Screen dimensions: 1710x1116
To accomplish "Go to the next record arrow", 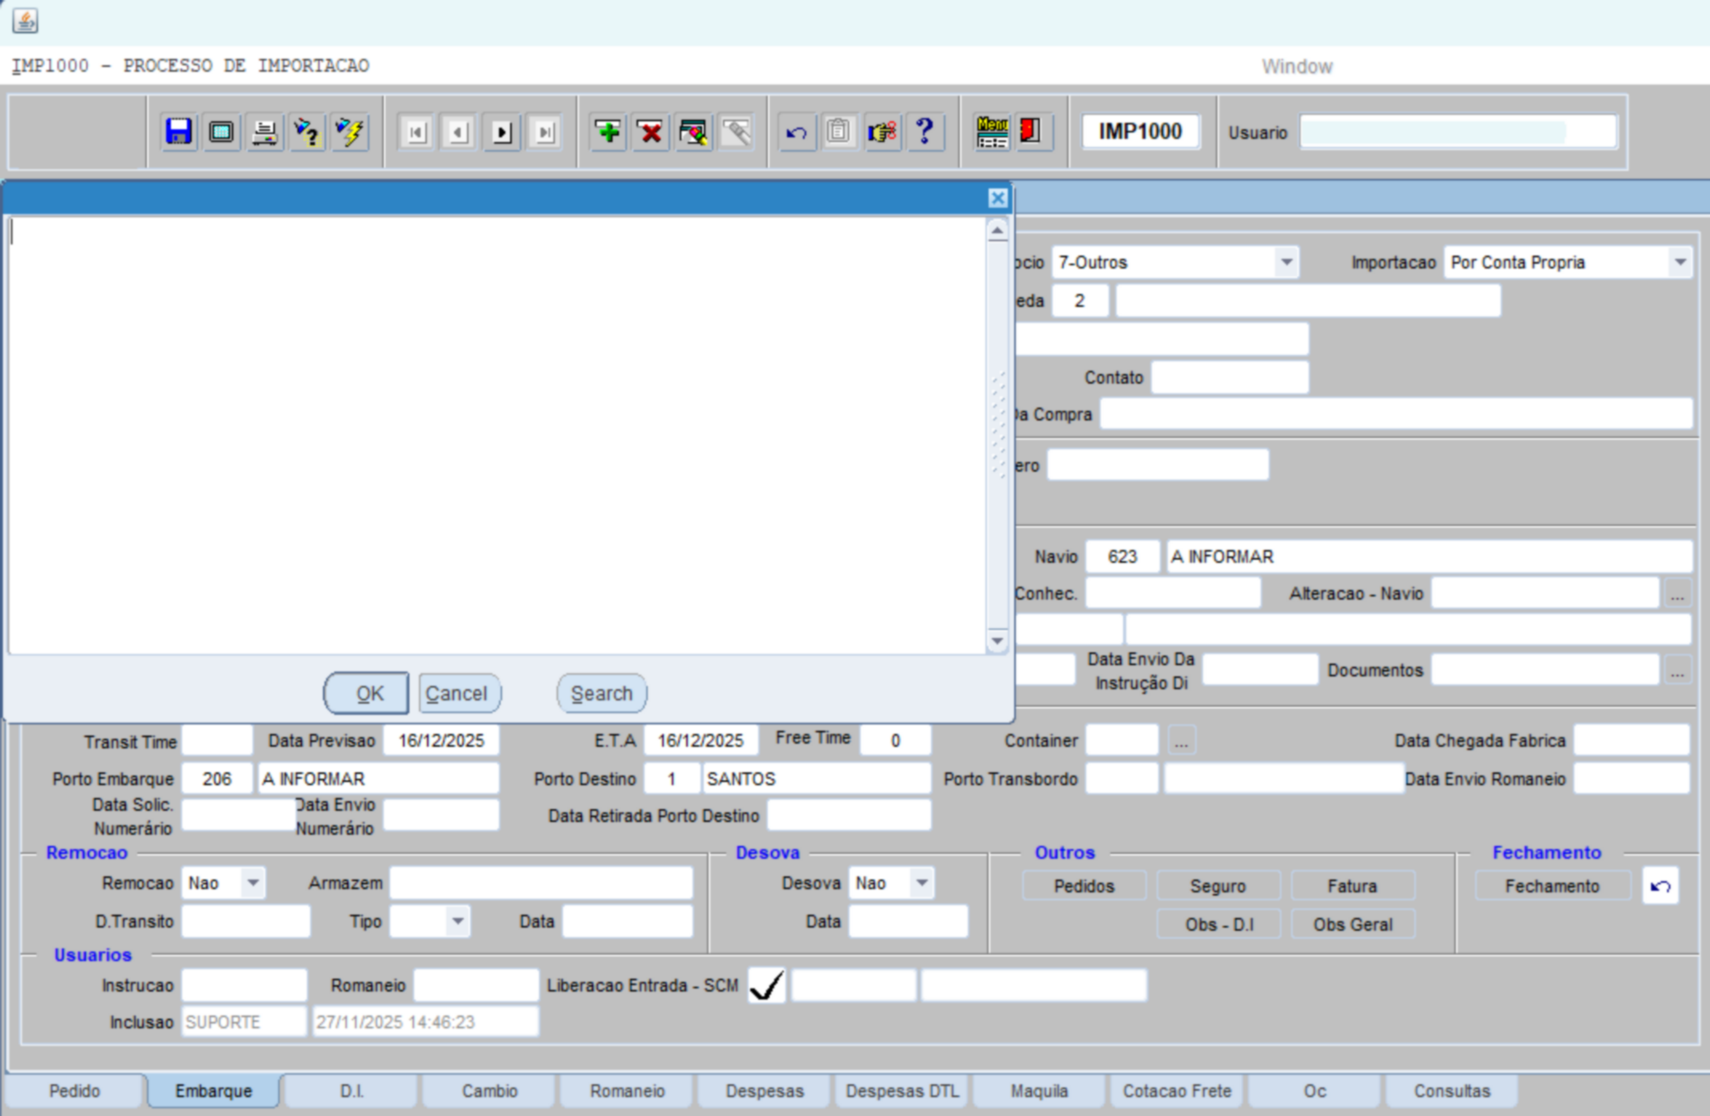I will tap(502, 132).
